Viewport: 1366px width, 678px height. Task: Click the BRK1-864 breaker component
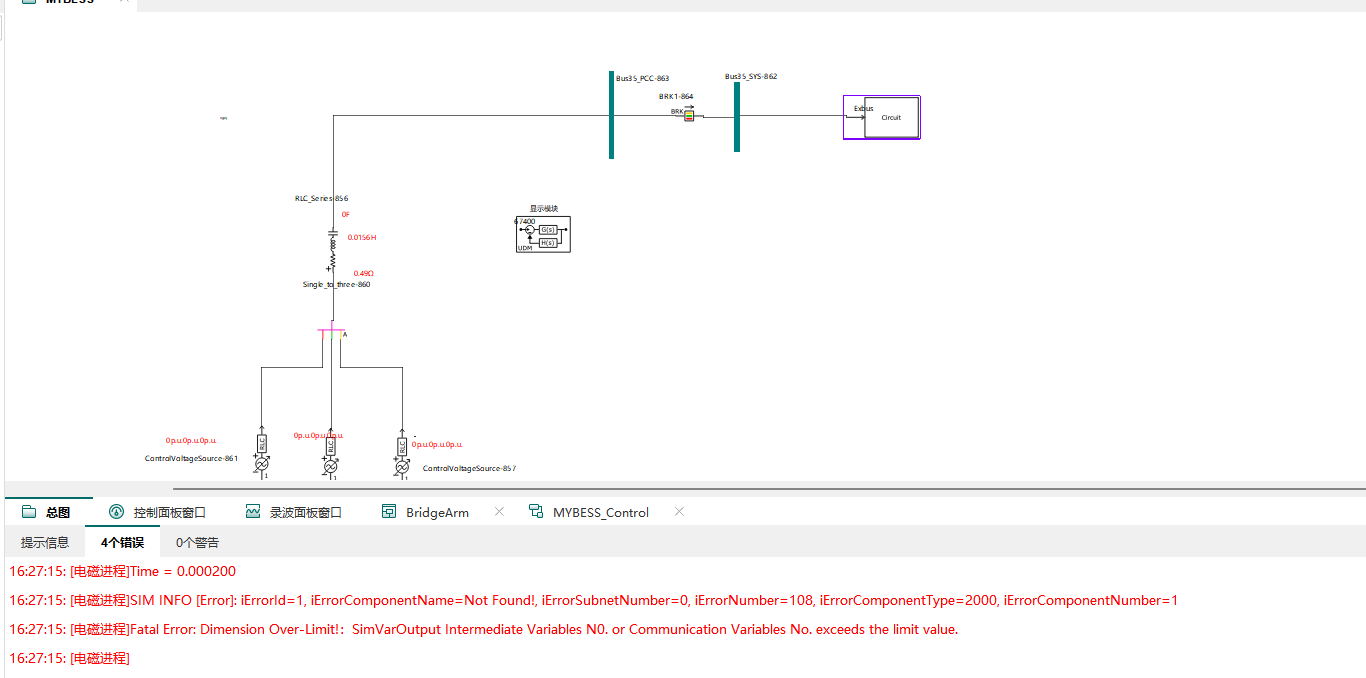(x=688, y=116)
